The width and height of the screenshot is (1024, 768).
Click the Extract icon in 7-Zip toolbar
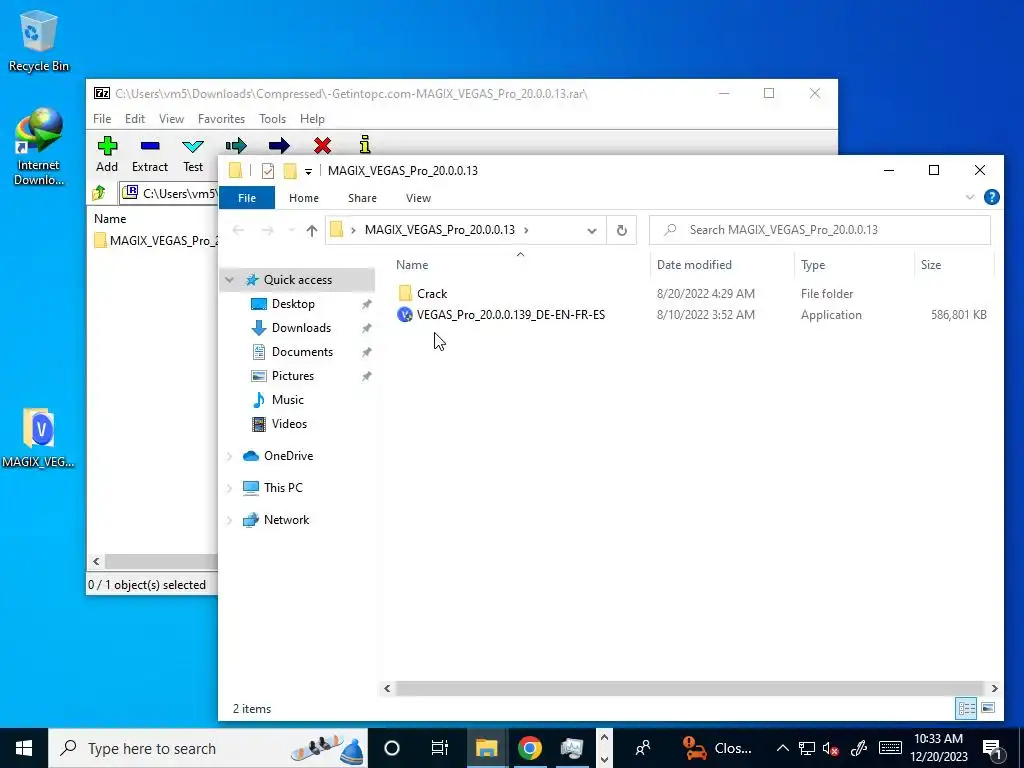click(x=150, y=146)
